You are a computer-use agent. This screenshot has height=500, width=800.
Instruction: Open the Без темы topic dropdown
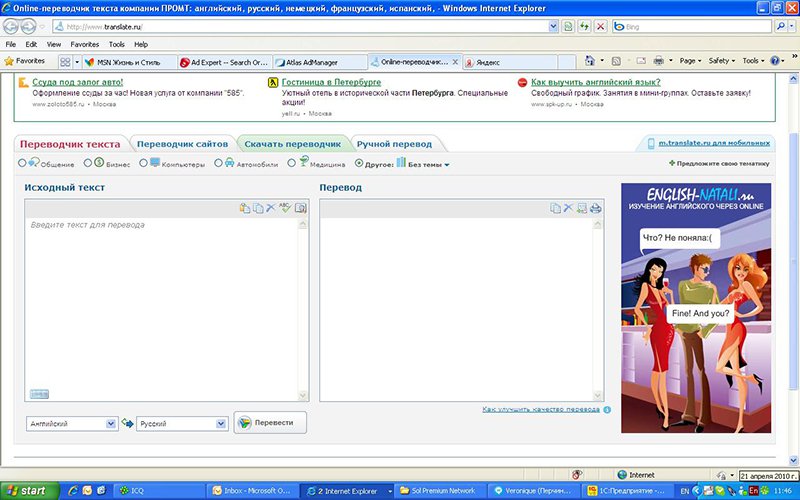click(429, 165)
